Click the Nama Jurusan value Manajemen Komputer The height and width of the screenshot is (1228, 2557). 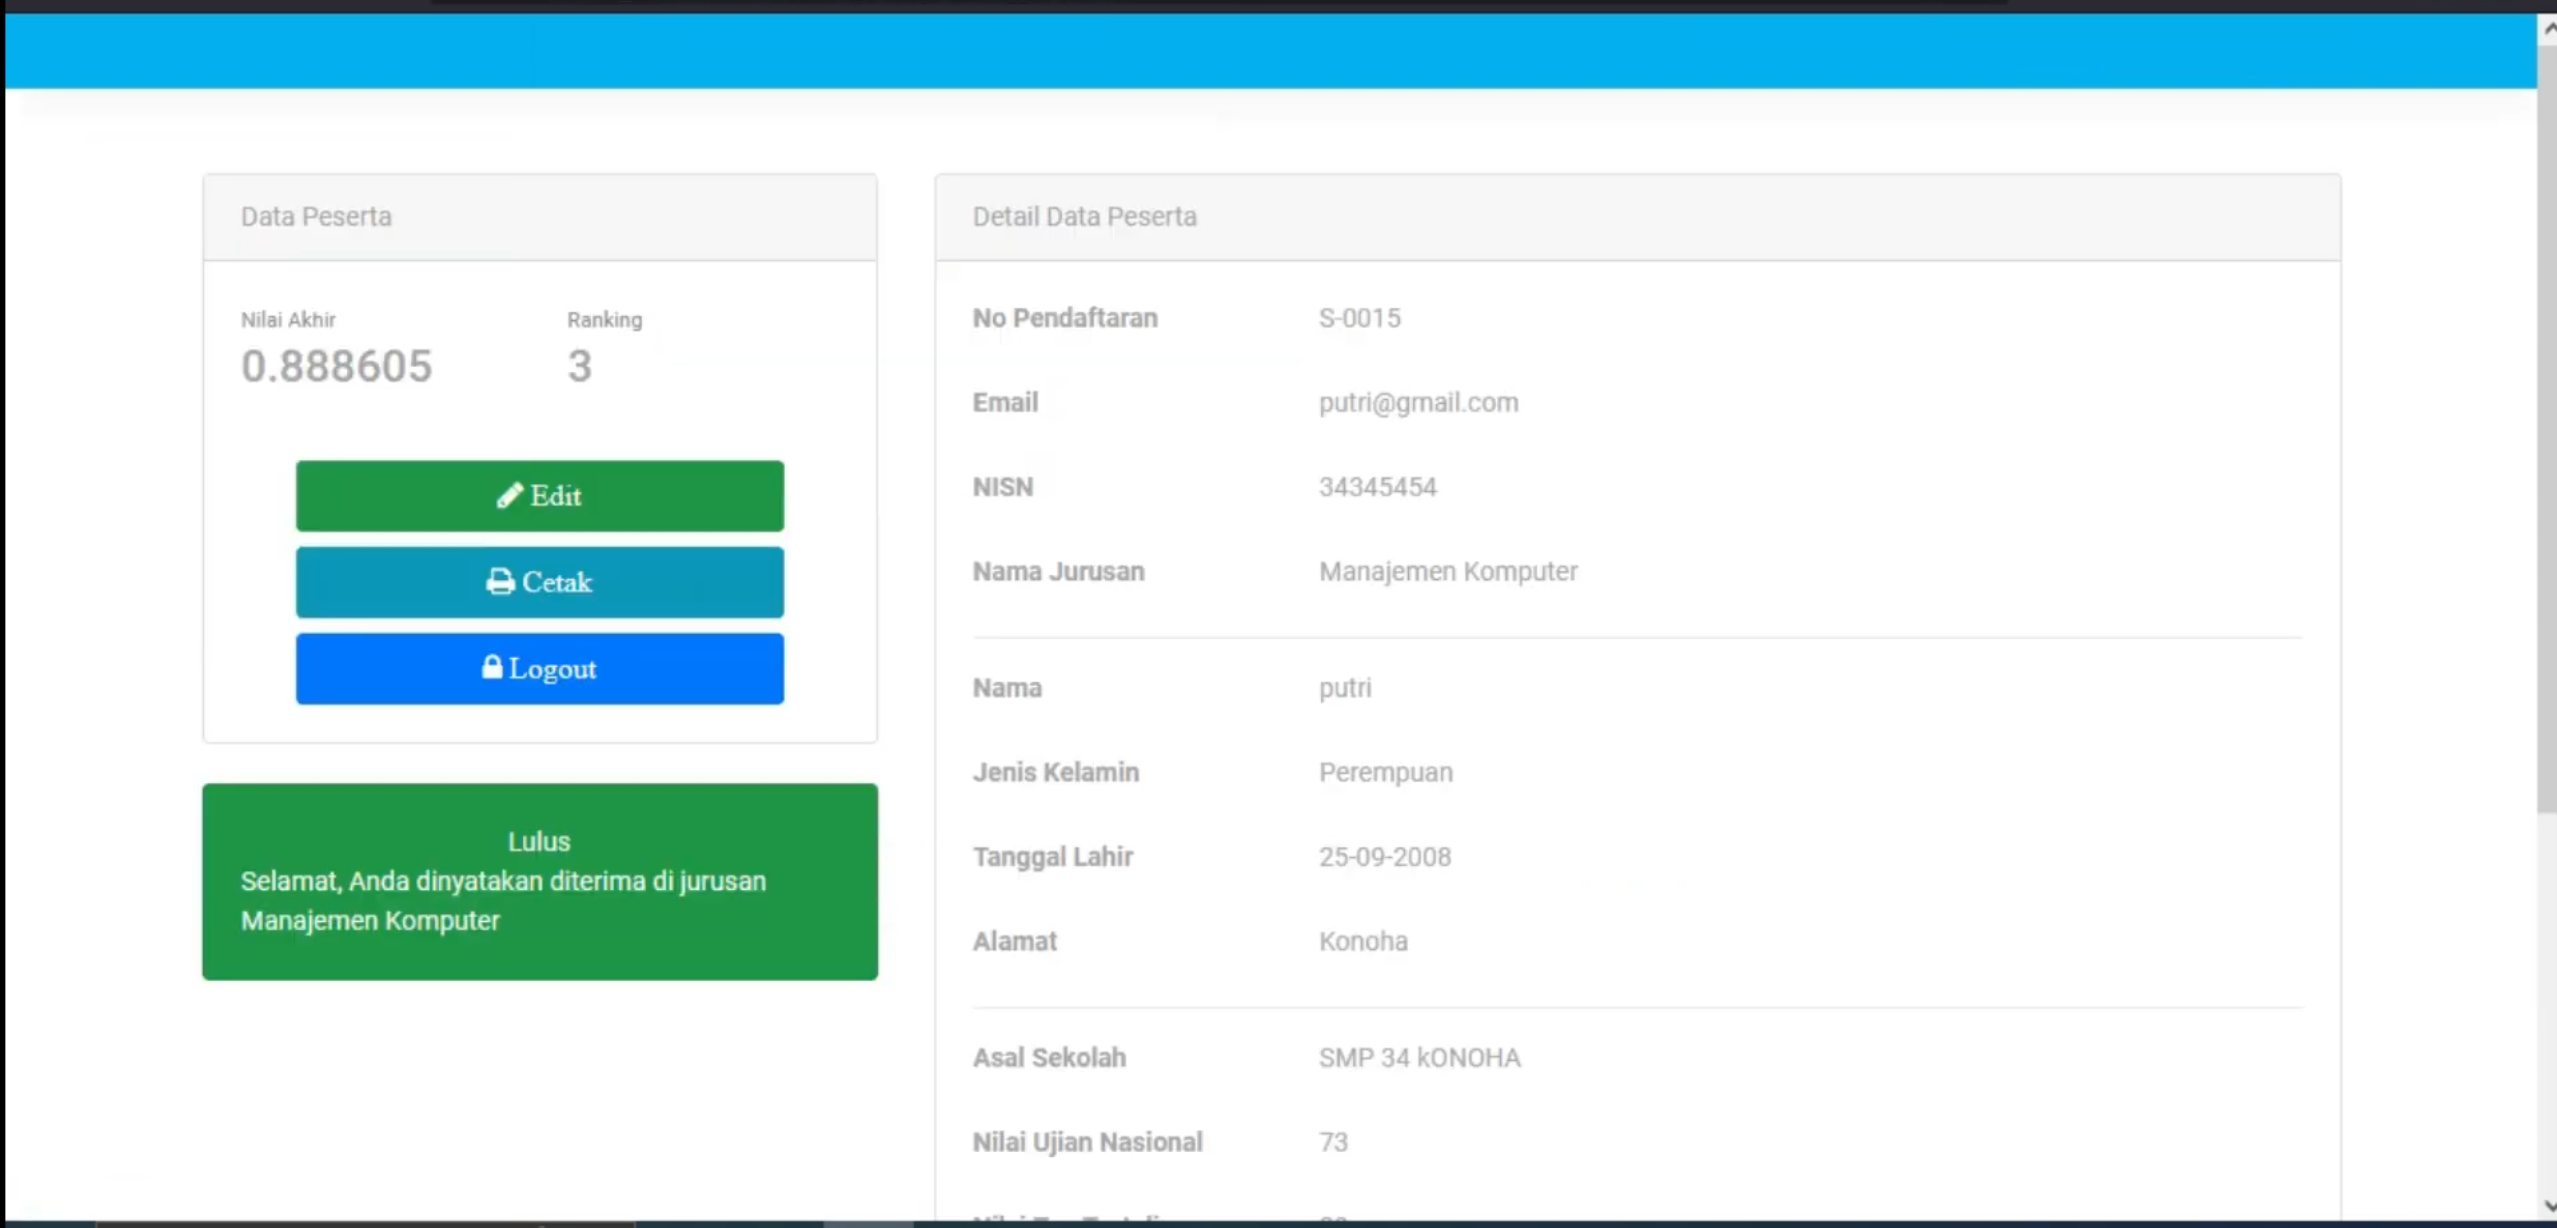click(1448, 571)
